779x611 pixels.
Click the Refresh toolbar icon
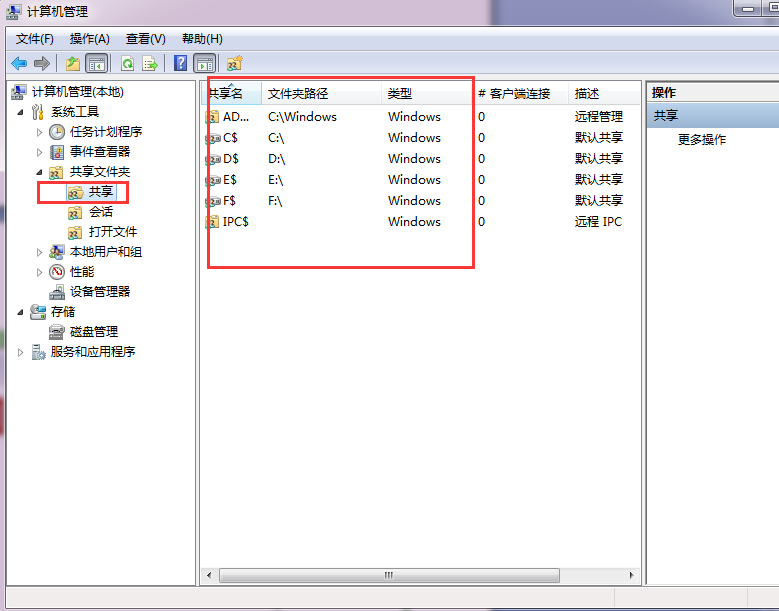128,64
